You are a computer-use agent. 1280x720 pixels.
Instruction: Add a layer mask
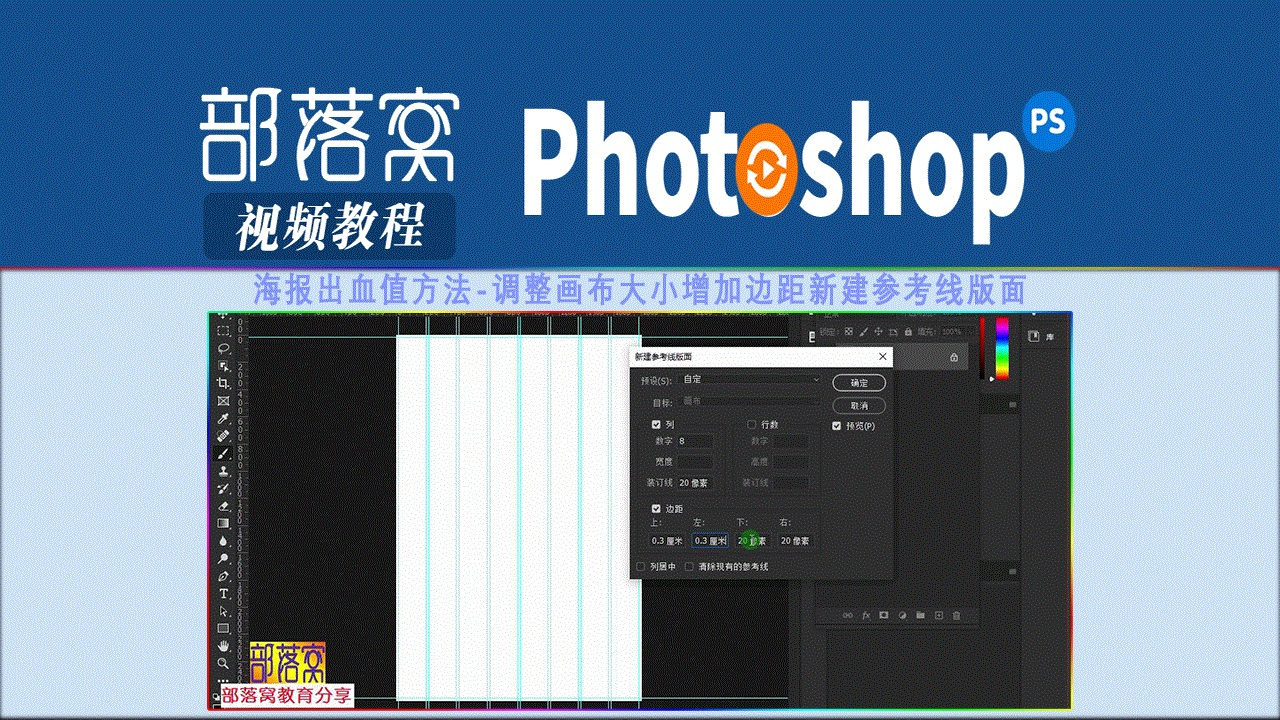[x=884, y=615]
